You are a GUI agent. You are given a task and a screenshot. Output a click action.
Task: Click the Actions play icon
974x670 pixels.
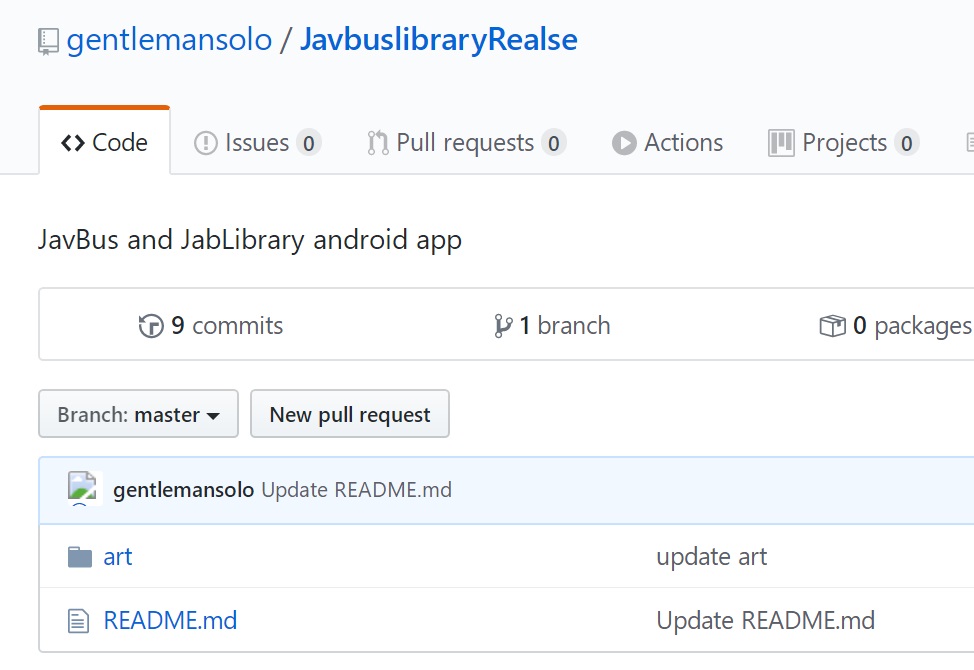[x=625, y=143]
